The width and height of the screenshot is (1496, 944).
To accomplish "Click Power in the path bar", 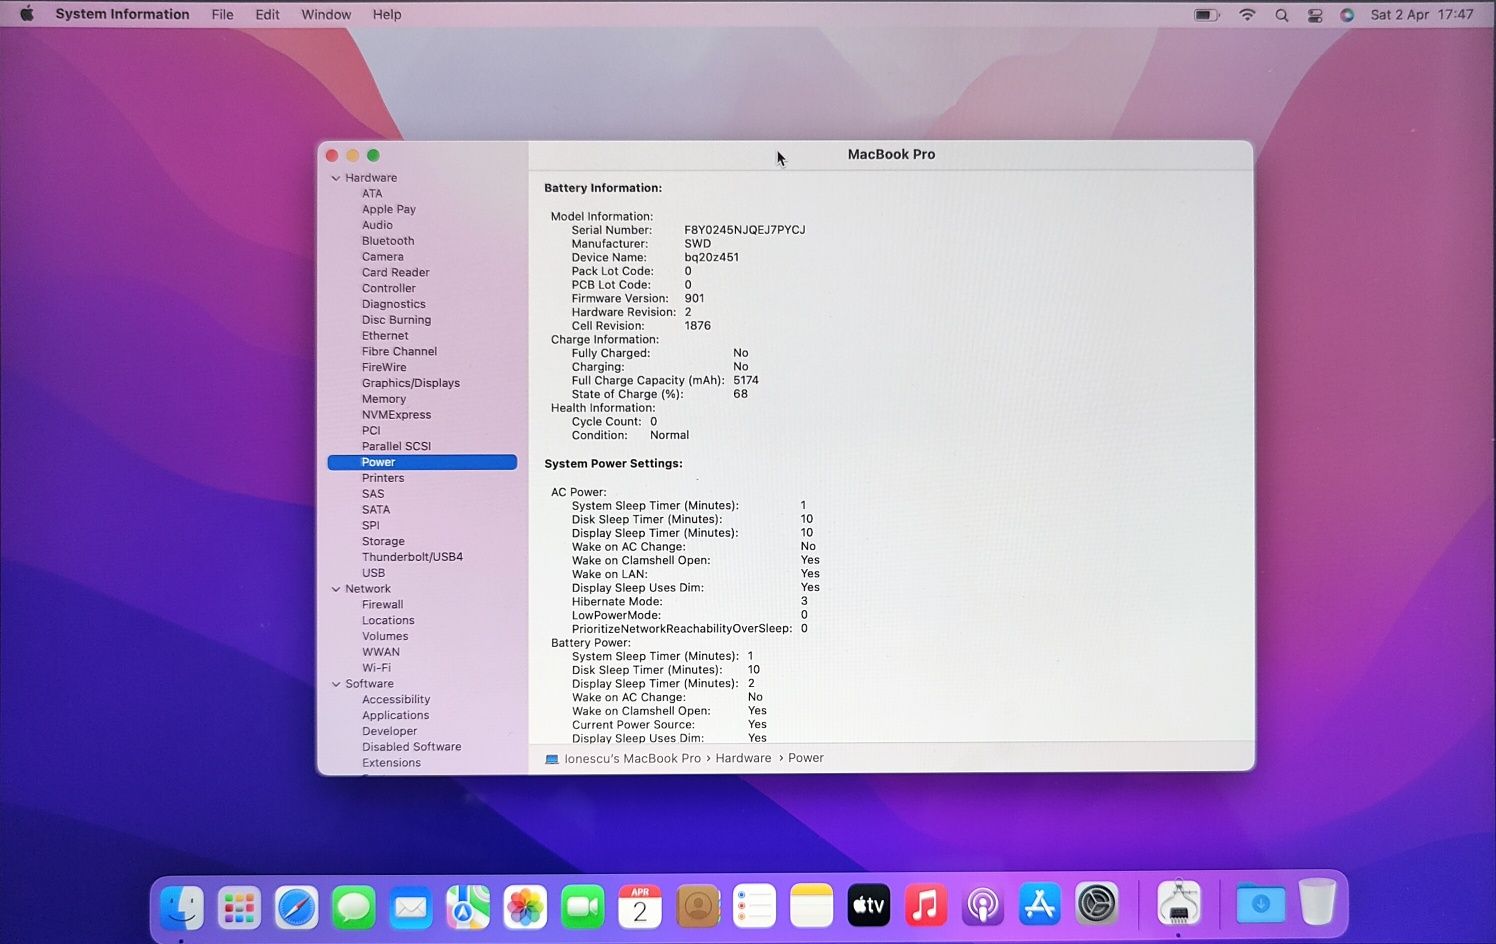I will point(806,758).
